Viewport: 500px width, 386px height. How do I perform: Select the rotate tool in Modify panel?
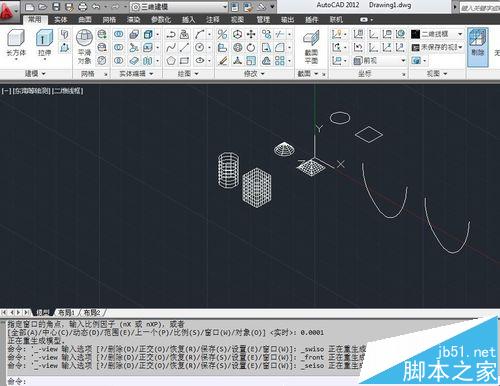tap(251, 47)
